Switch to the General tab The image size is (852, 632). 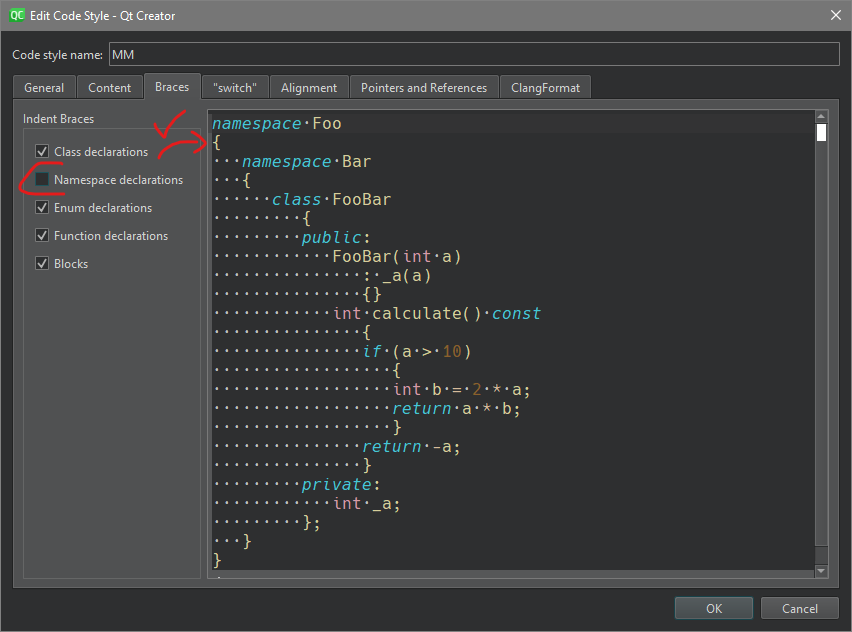click(x=44, y=87)
